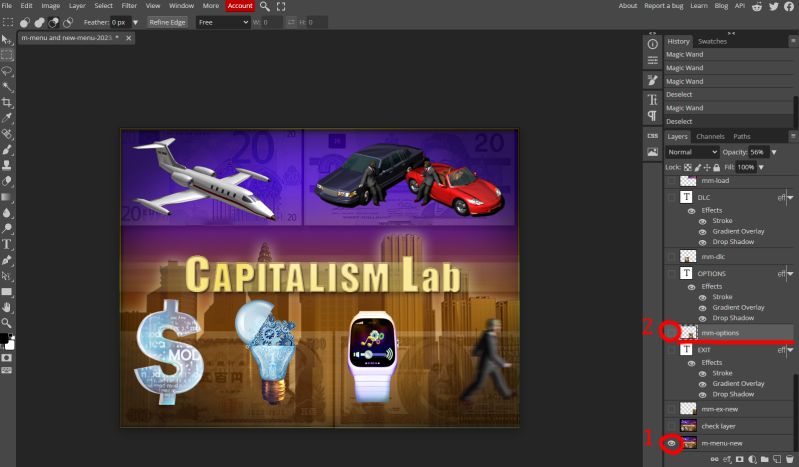Select the Pen tool

(x=7, y=260)
